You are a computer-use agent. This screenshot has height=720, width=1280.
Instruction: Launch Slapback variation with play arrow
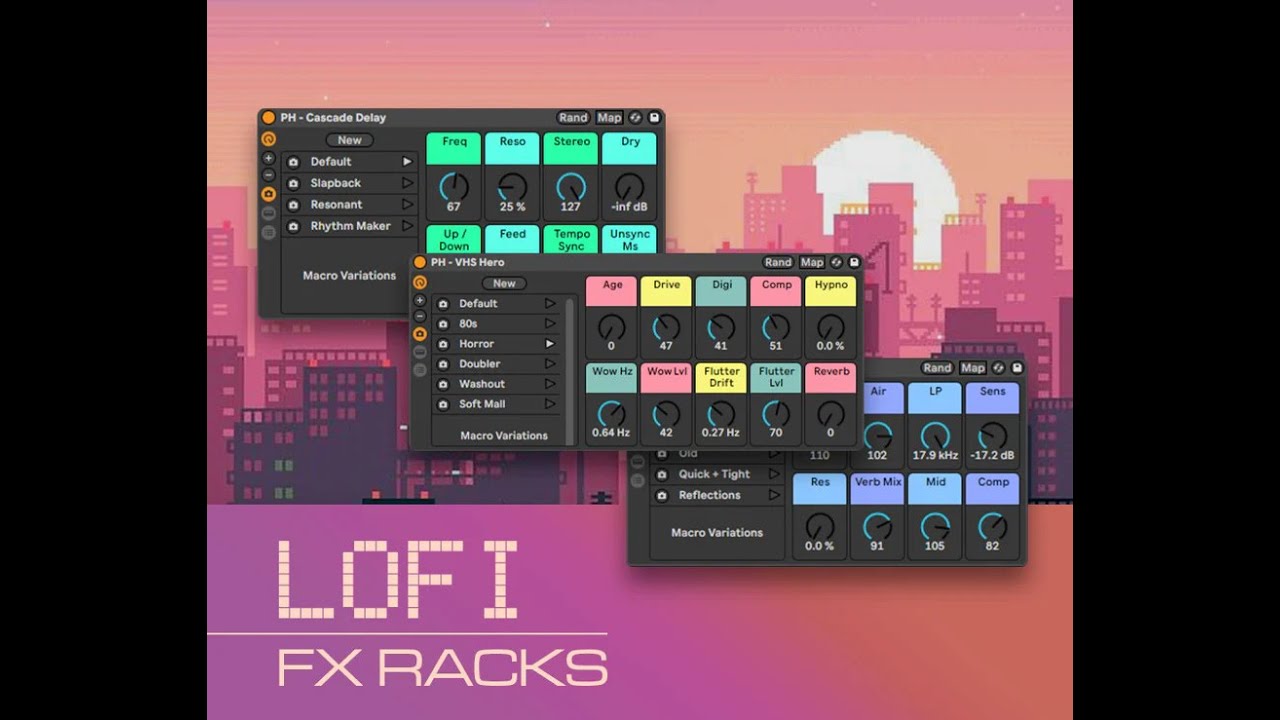(x=407, y=183)
